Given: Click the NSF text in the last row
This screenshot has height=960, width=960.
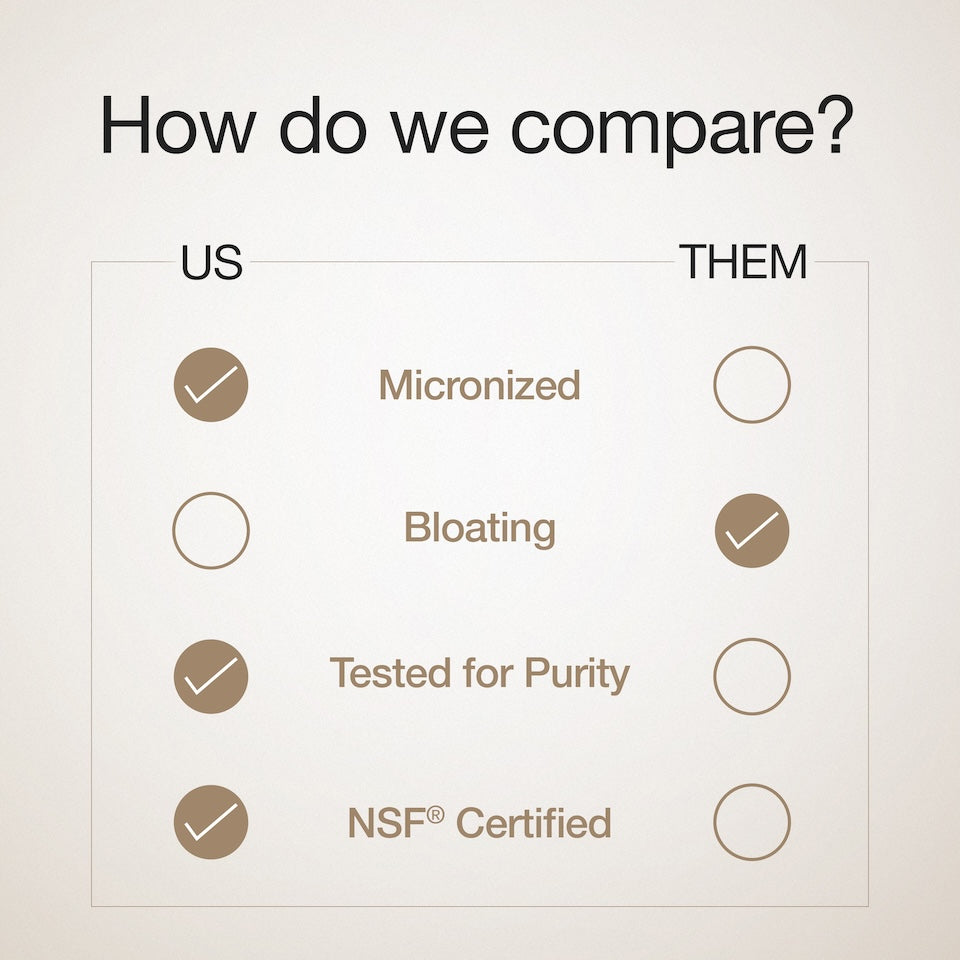Looking at the screenshot, I should point(387,823).
